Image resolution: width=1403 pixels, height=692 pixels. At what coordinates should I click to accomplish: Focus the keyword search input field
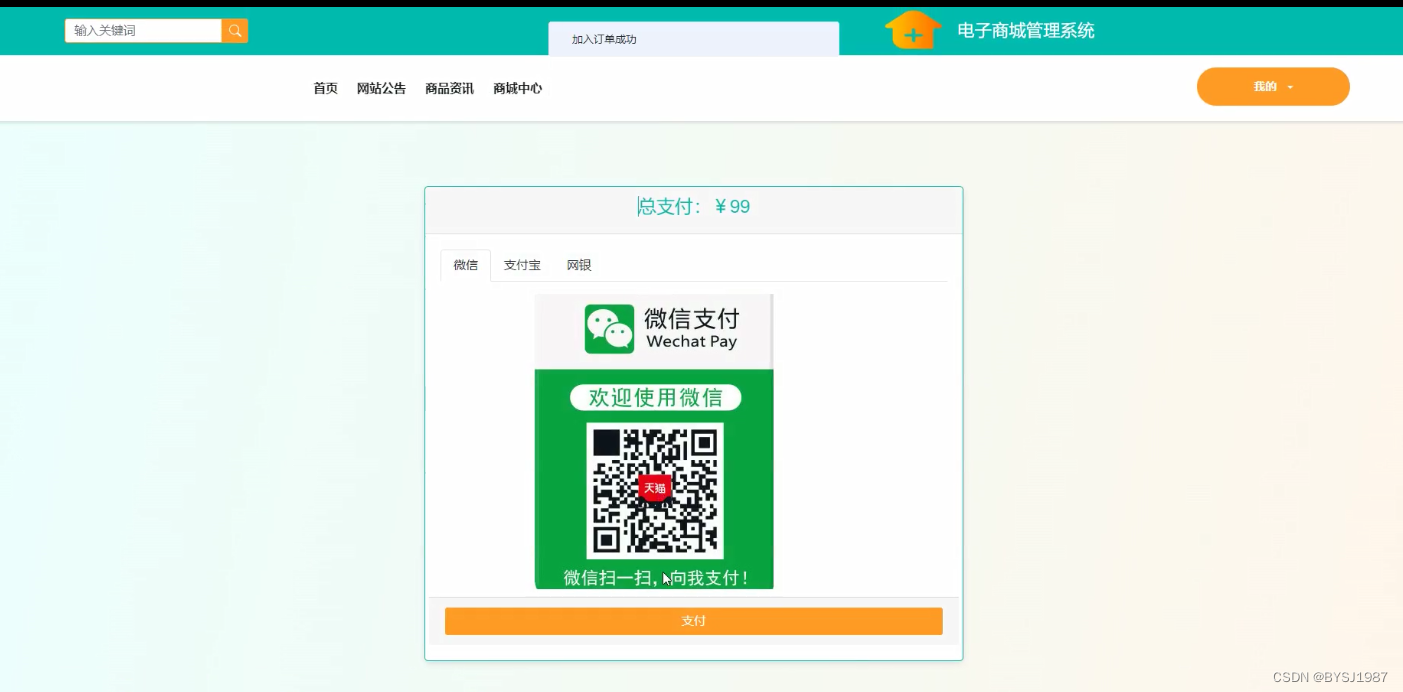click(143, 31)
